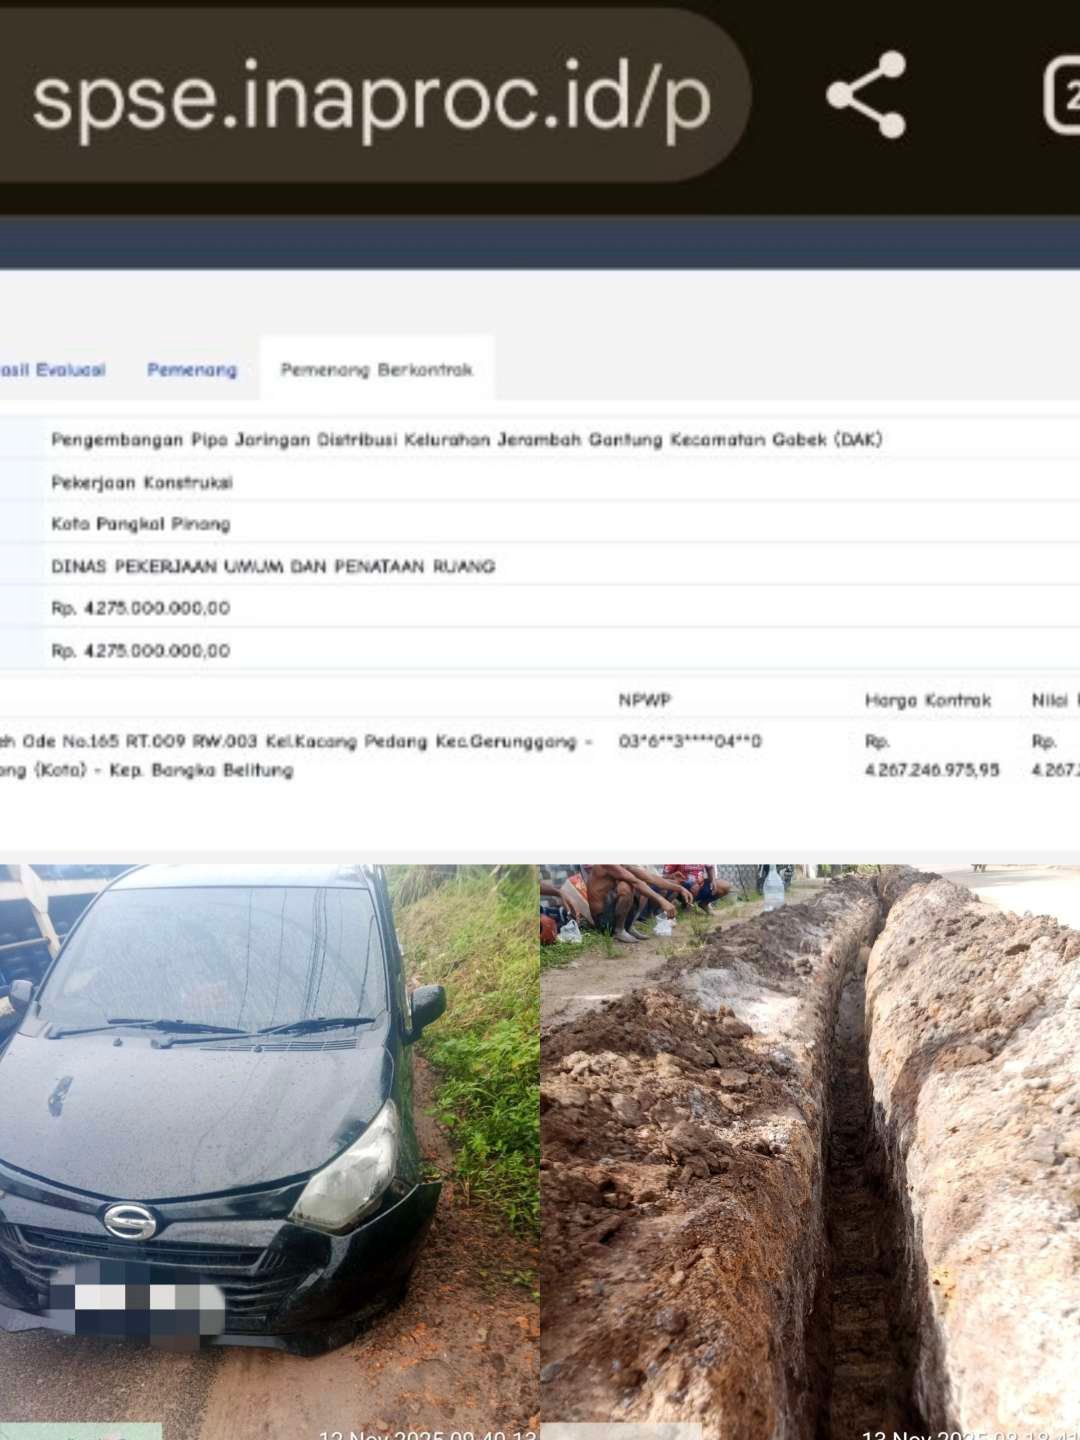
Task: Click Dinas Pekerjaan Umum dan Penataan Ruang
Action: click(273, 567)
